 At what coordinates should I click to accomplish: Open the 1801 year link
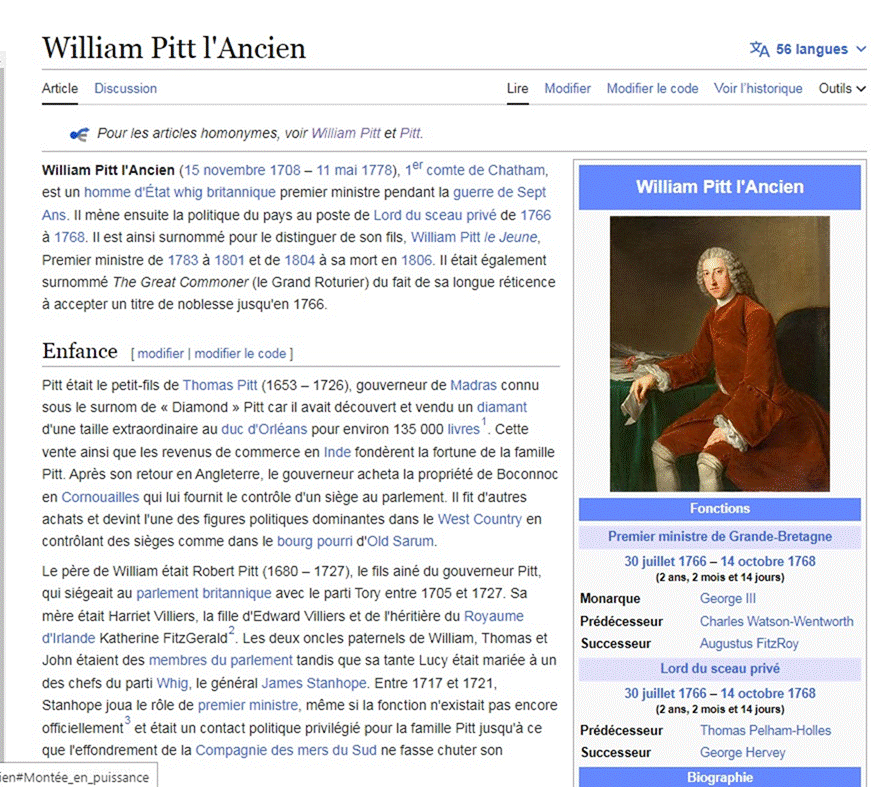(x=230, y=260)
